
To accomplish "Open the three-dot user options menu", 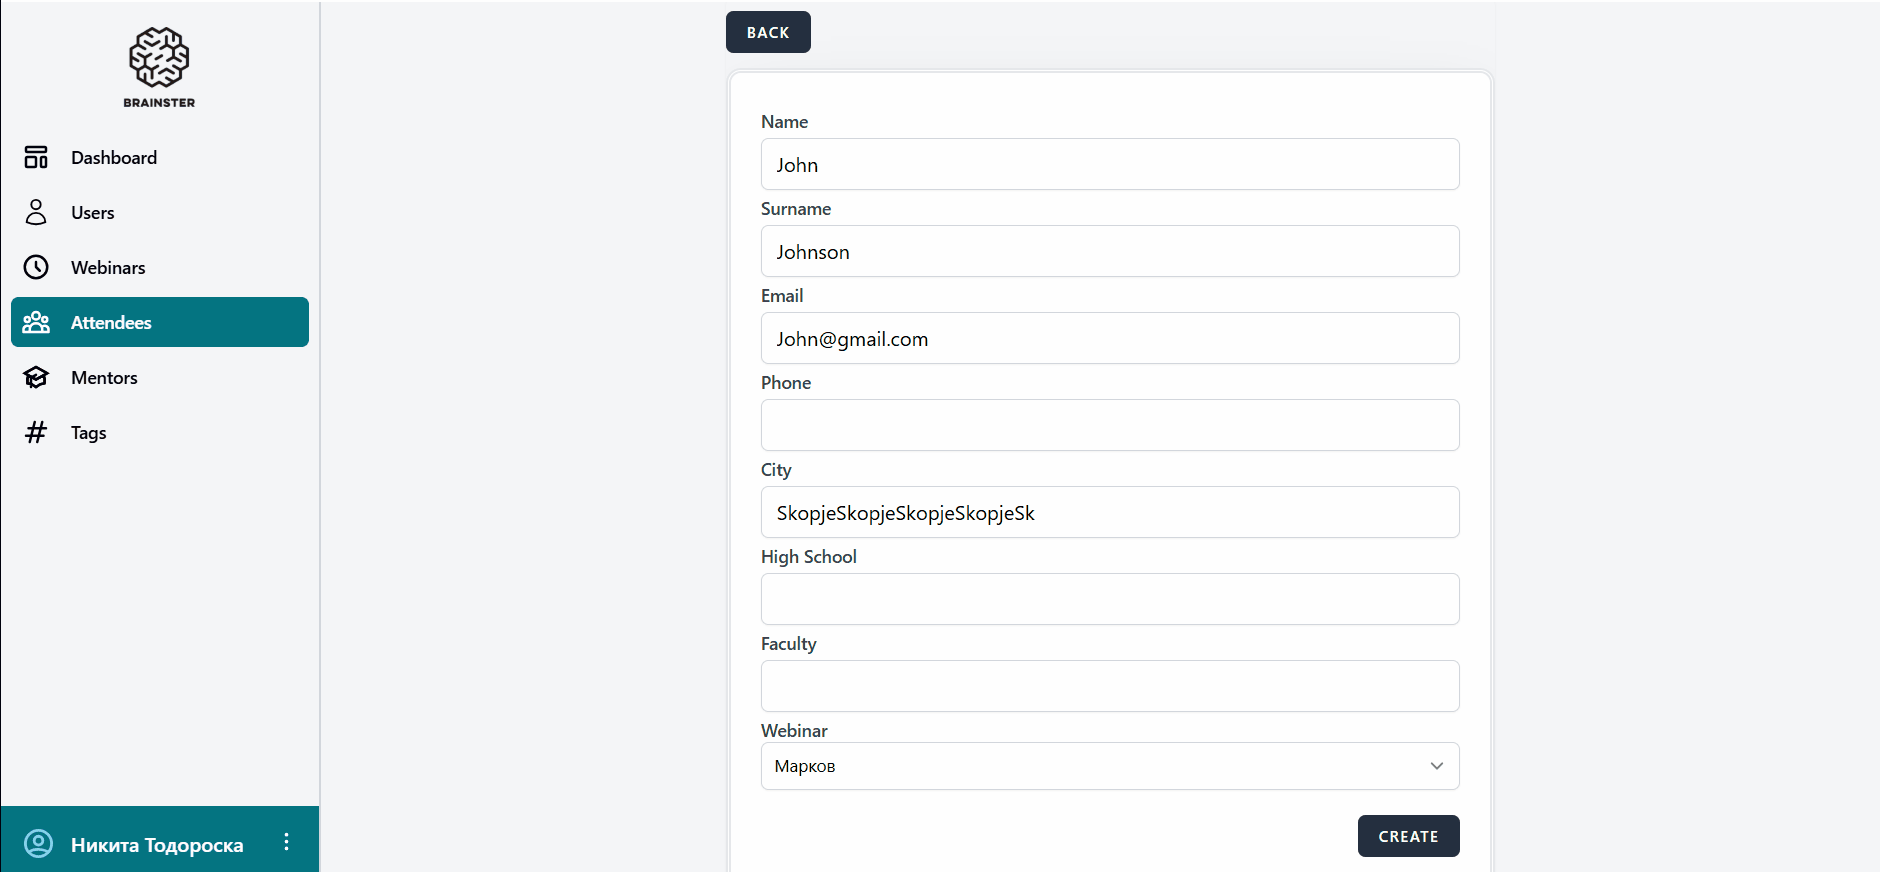I will pos(286,842).
